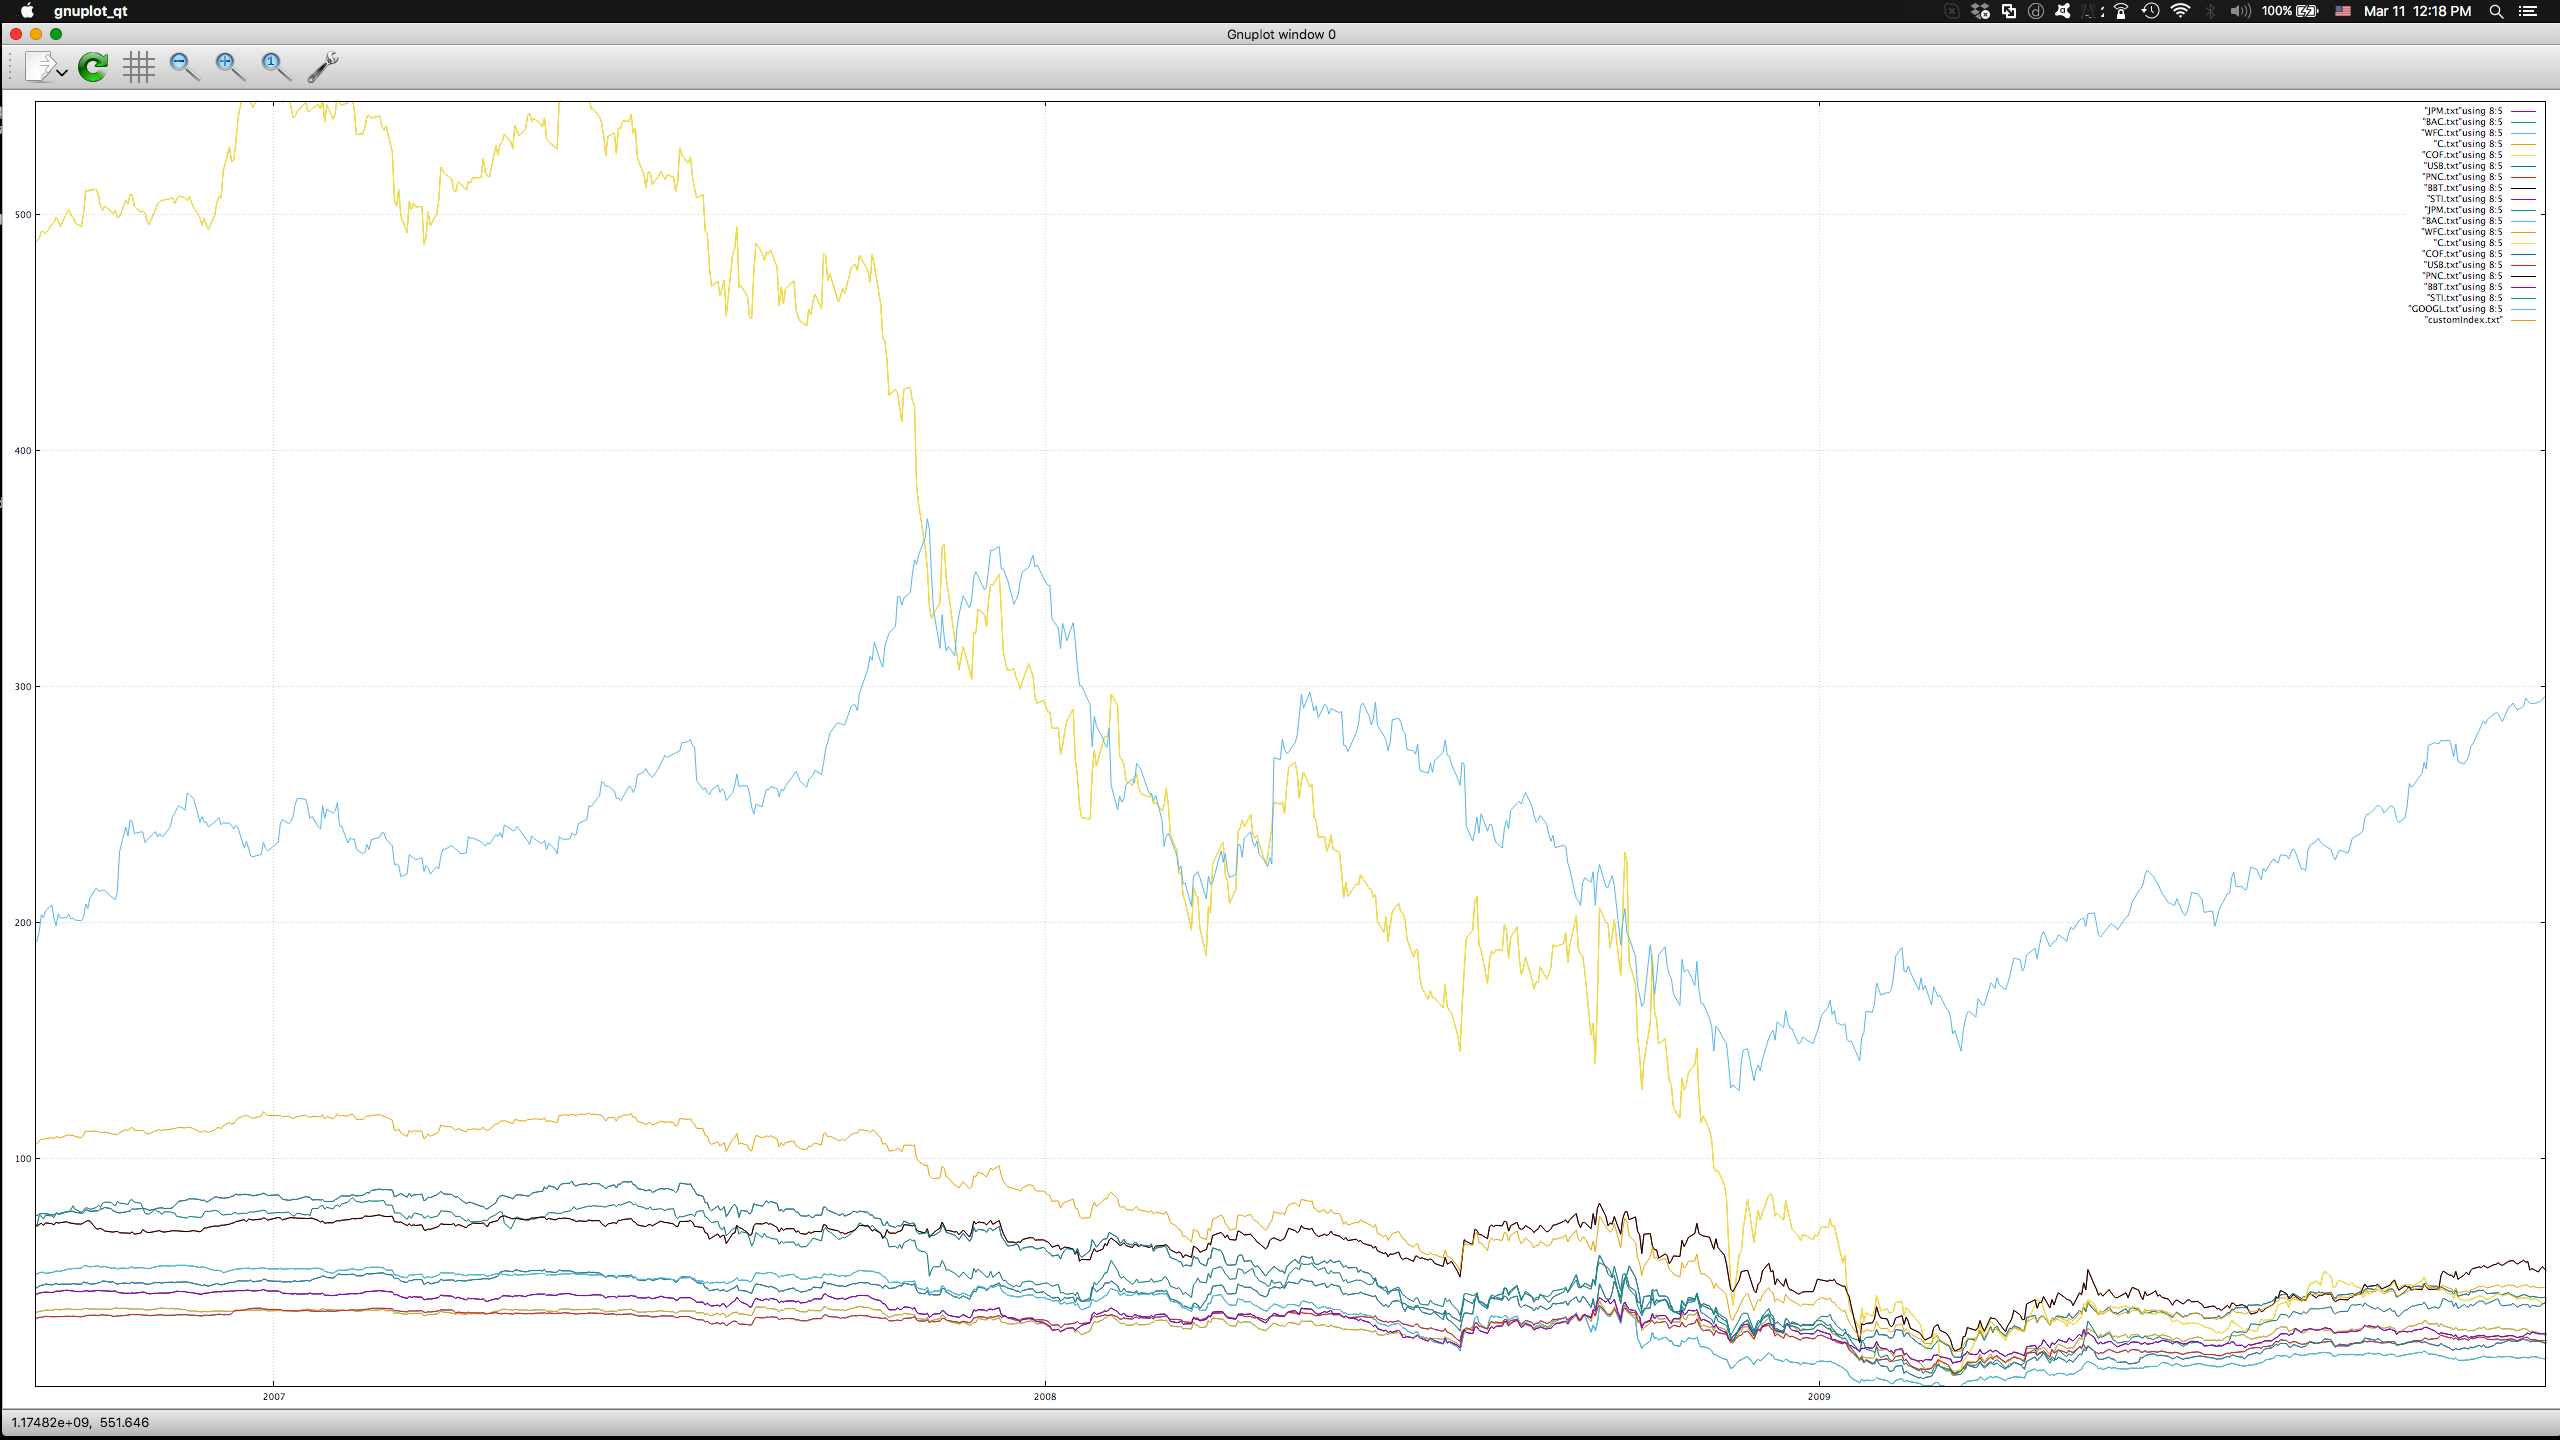The width and height of the screenshot is (2560, 1440).
Task: Click the Dropbox icon in menu bar
Action: [1980, 11]
